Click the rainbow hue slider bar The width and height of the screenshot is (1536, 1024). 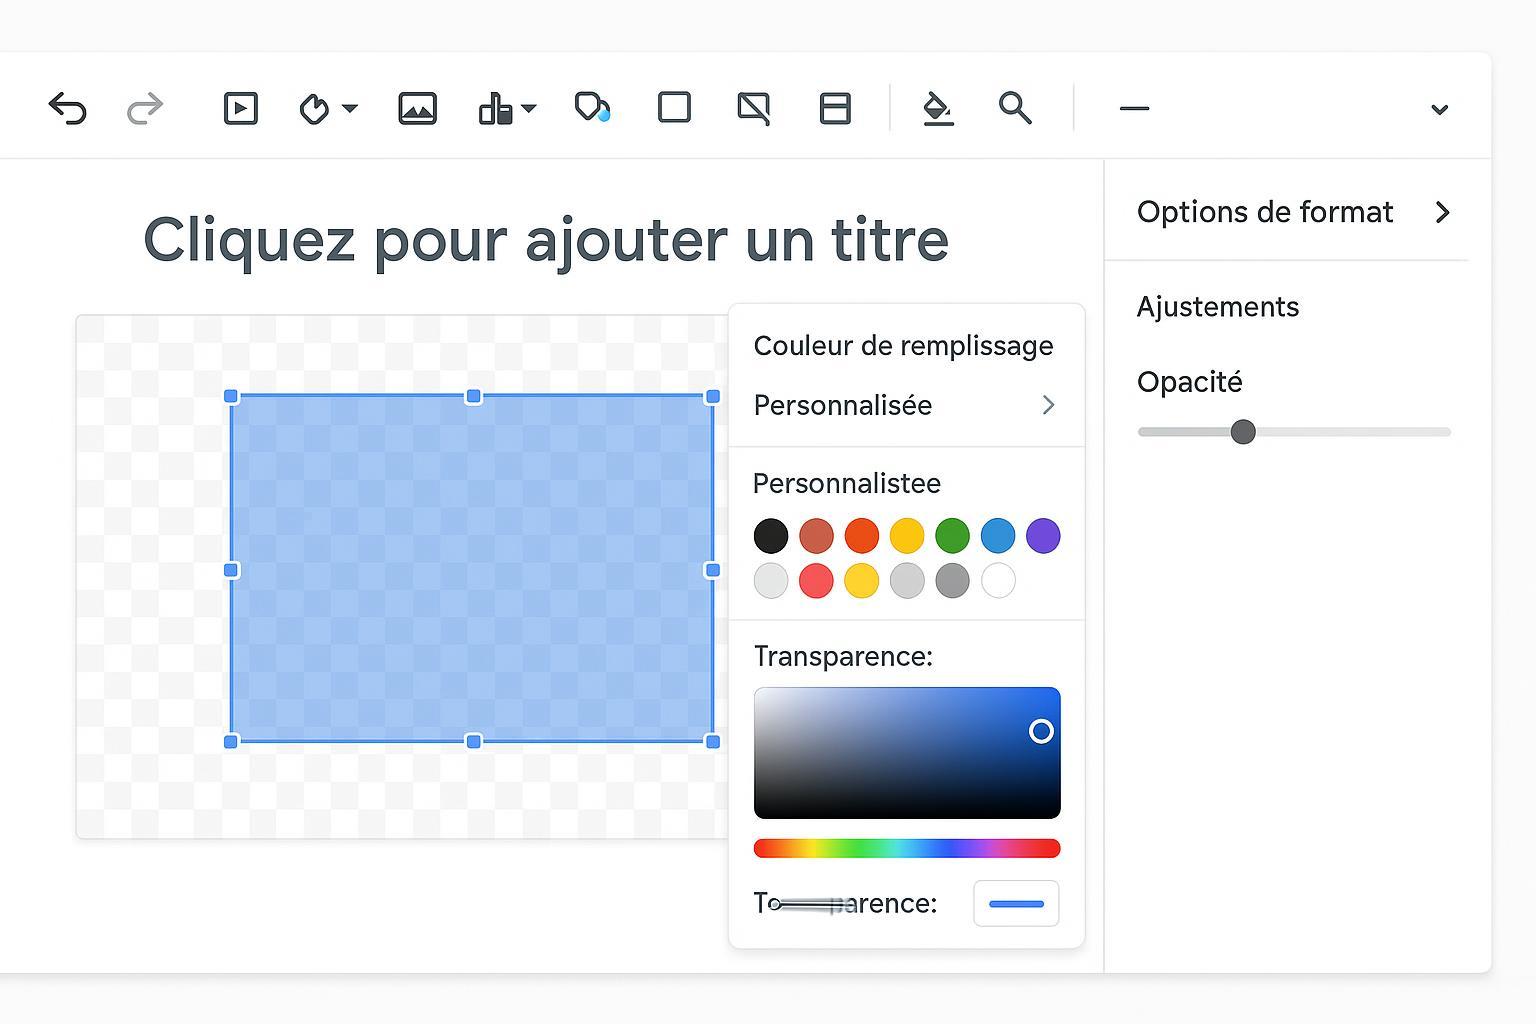[x=906, y=849]
